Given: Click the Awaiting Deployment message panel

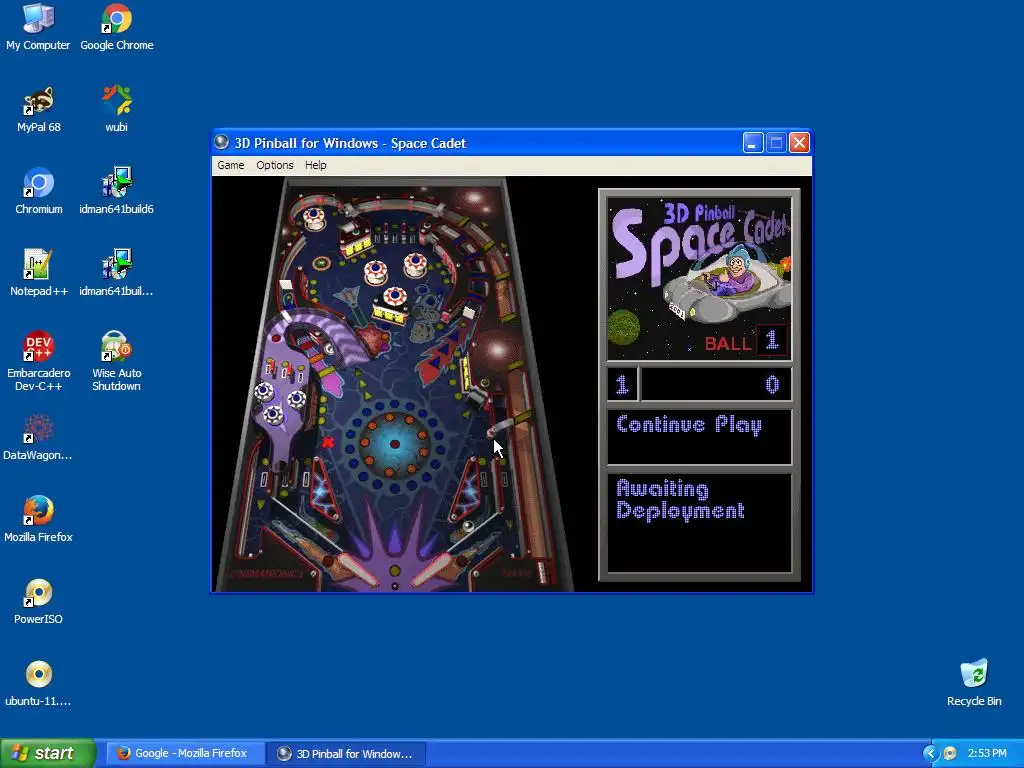Looking at the screenshot, I should [699, 522].
